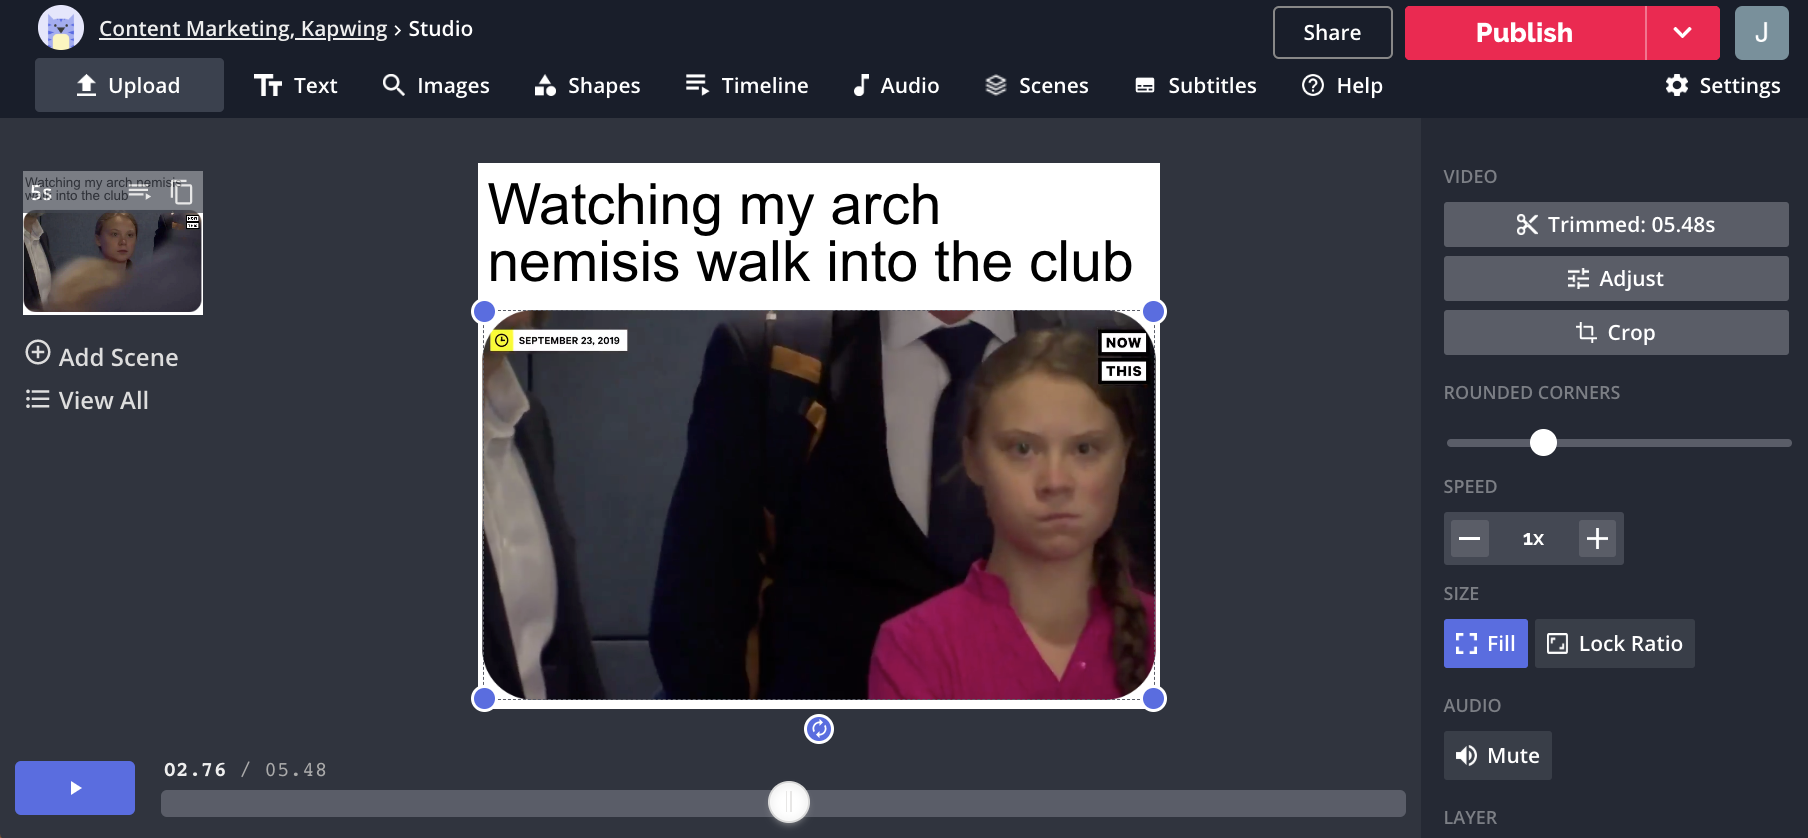Click the user avatar labeled J
Image resolution: width=1808 pixels, height=838 pixels.
click(1761, 33)
